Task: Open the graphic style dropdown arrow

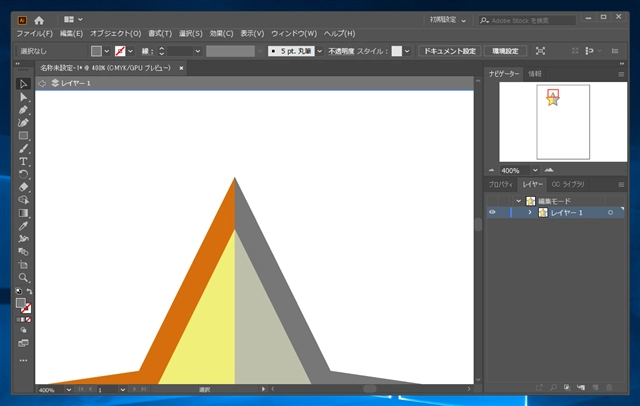Action: [x=407, y=51]
